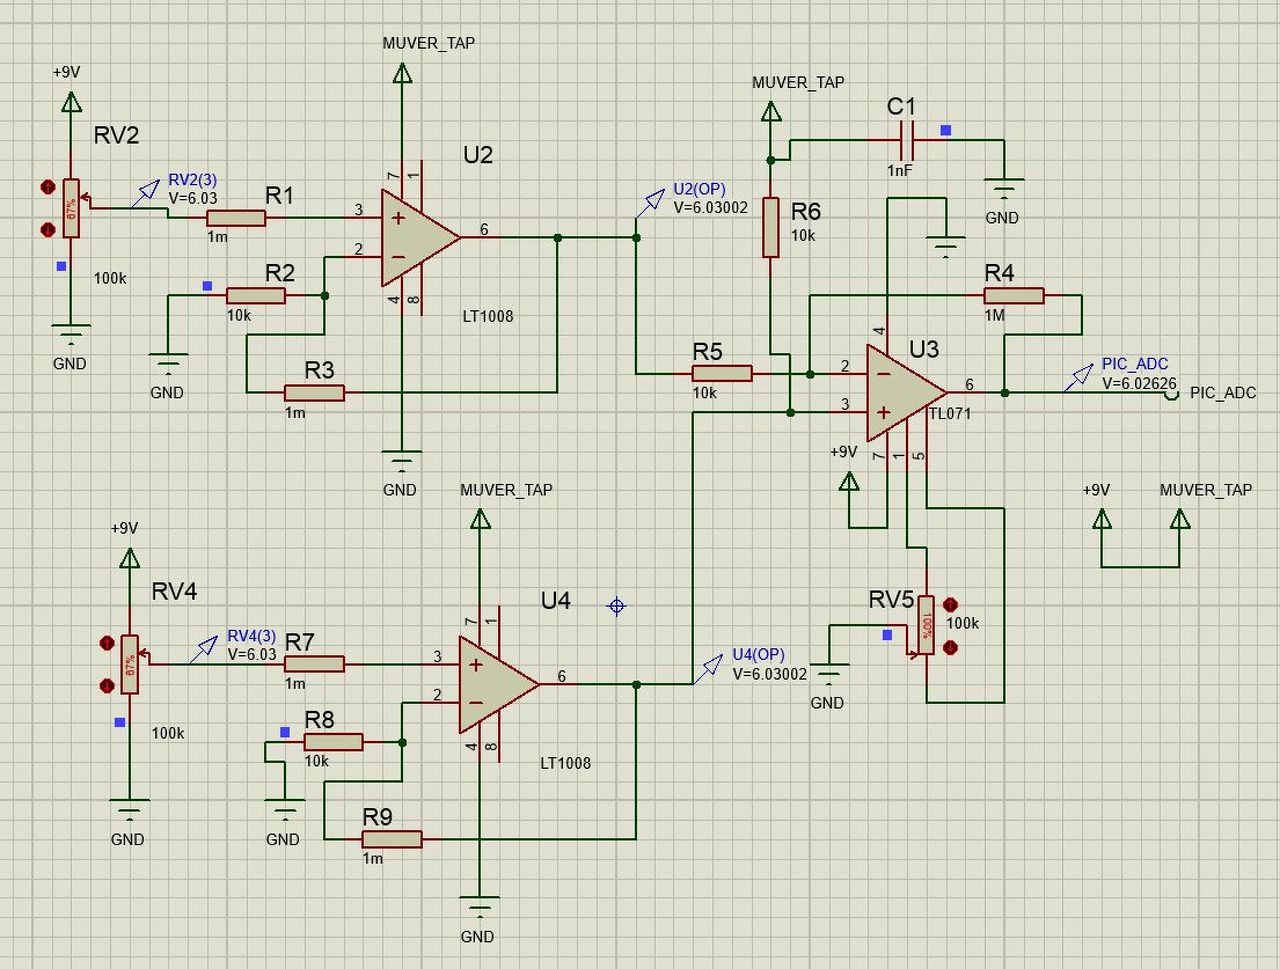This screenshot has width=1280, height=969.
Task: Click RV5 potentiometer upper red adjust button
Action: [x=950, y=605]
